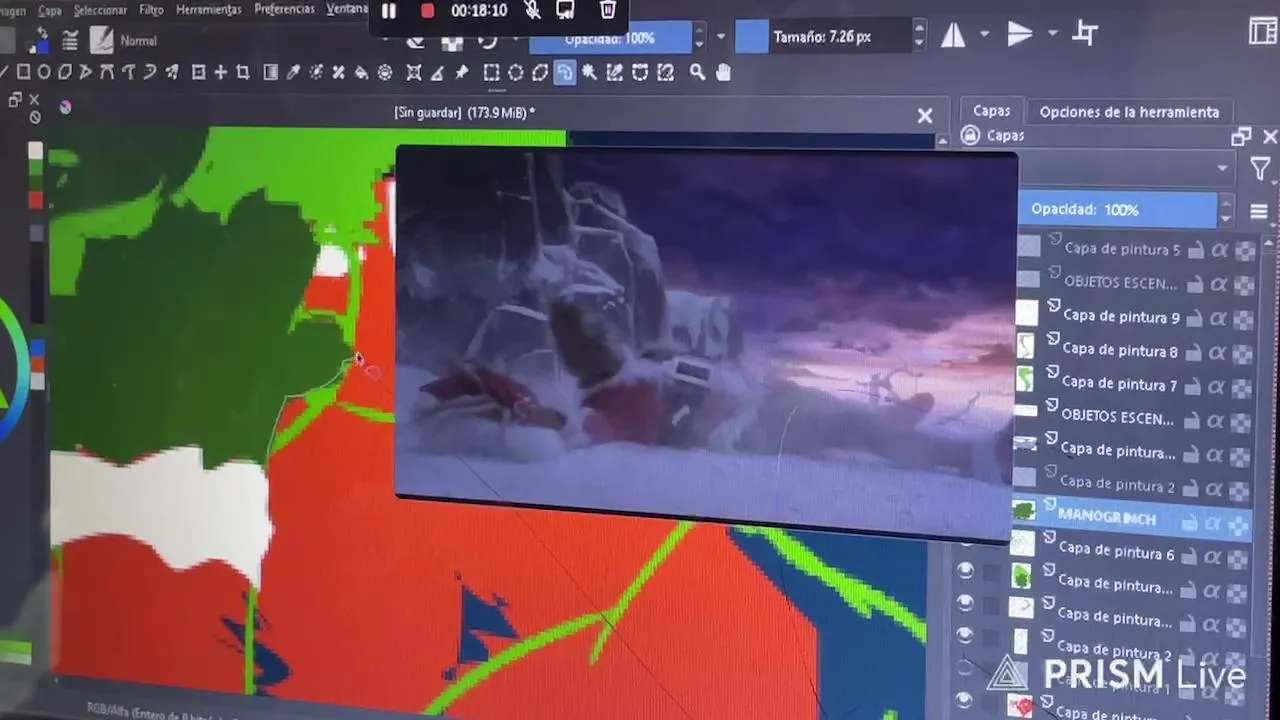This screenshot has height=720, width=1280.
Task: Select the Assistant tool
Action: [x=413, y=72]
